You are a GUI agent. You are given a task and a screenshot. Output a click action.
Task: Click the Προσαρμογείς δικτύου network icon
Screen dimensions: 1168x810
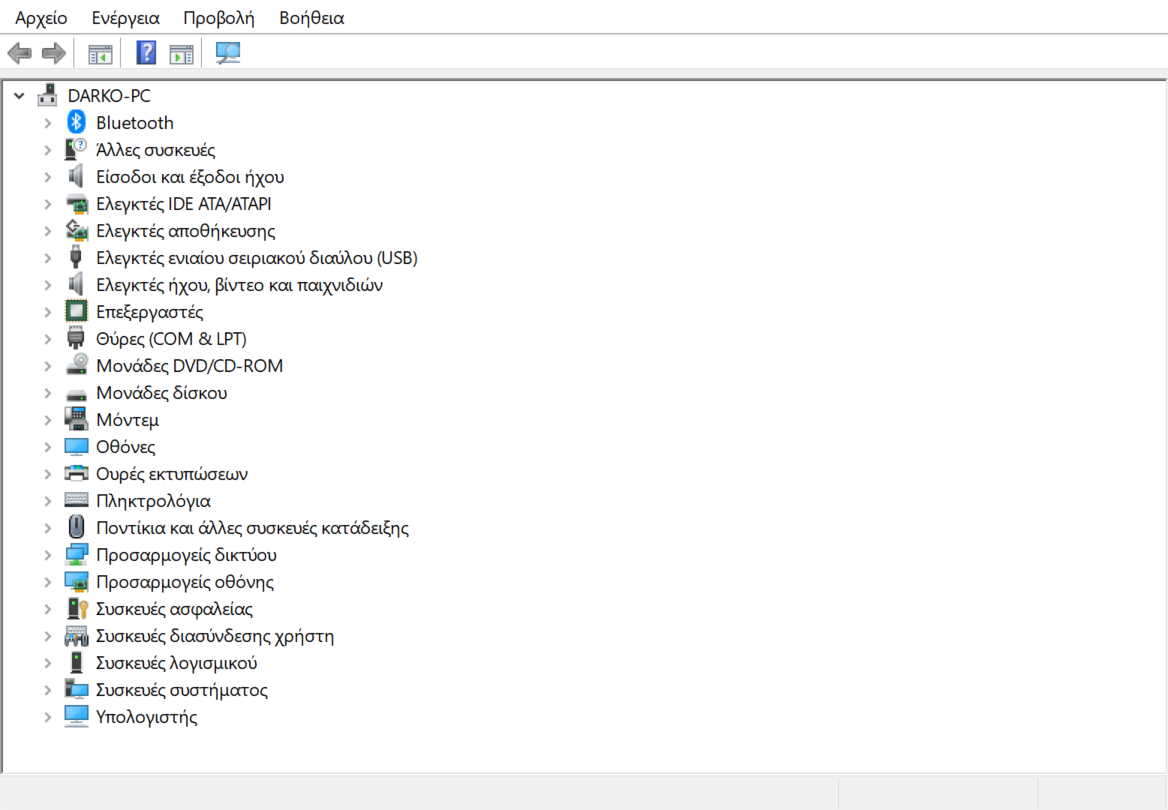76,554
